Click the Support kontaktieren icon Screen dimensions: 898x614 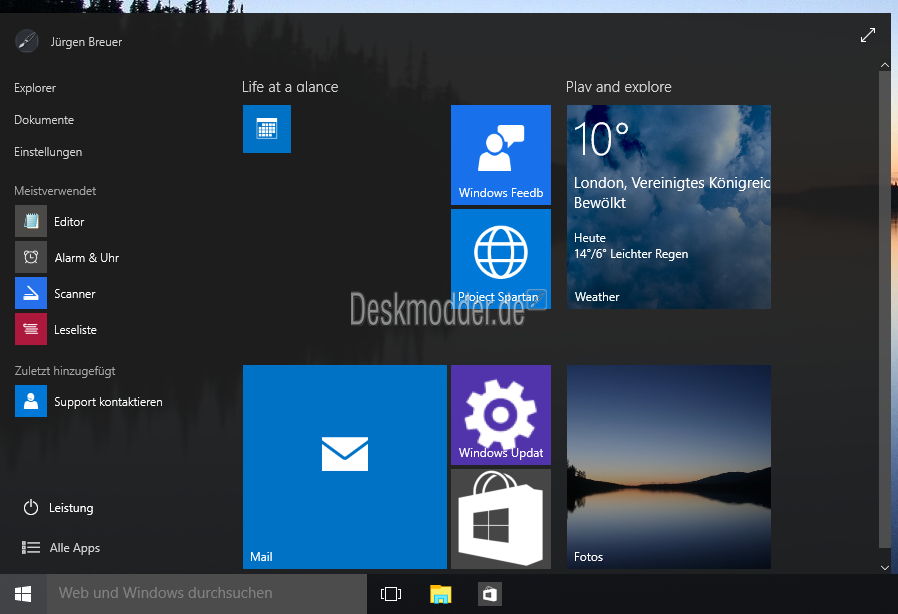(31, 401)
